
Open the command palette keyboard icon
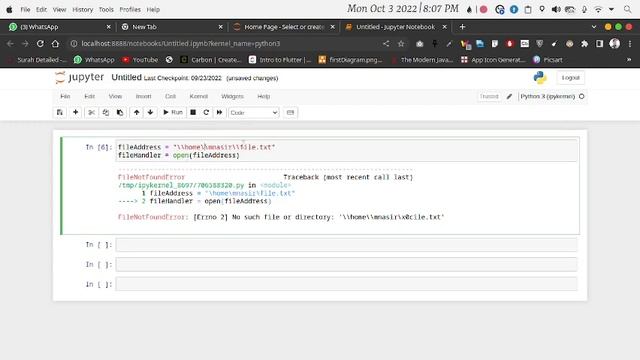290,112
